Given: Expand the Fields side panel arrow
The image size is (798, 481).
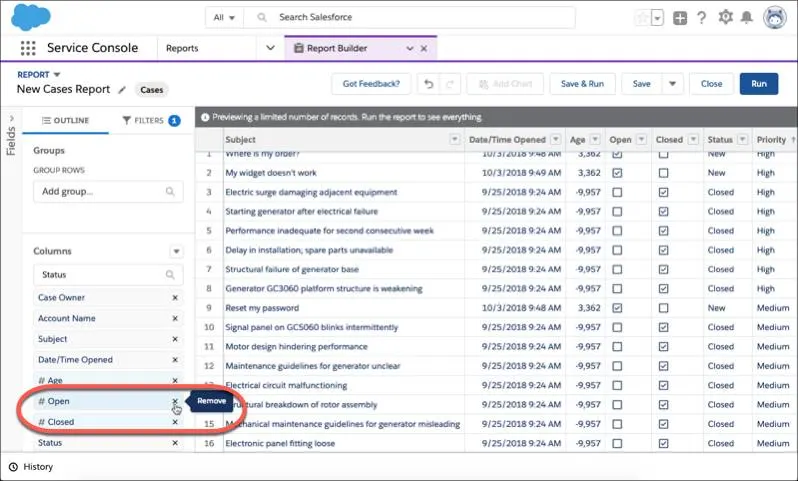Looking at the screenshot, I should [11, 119].
